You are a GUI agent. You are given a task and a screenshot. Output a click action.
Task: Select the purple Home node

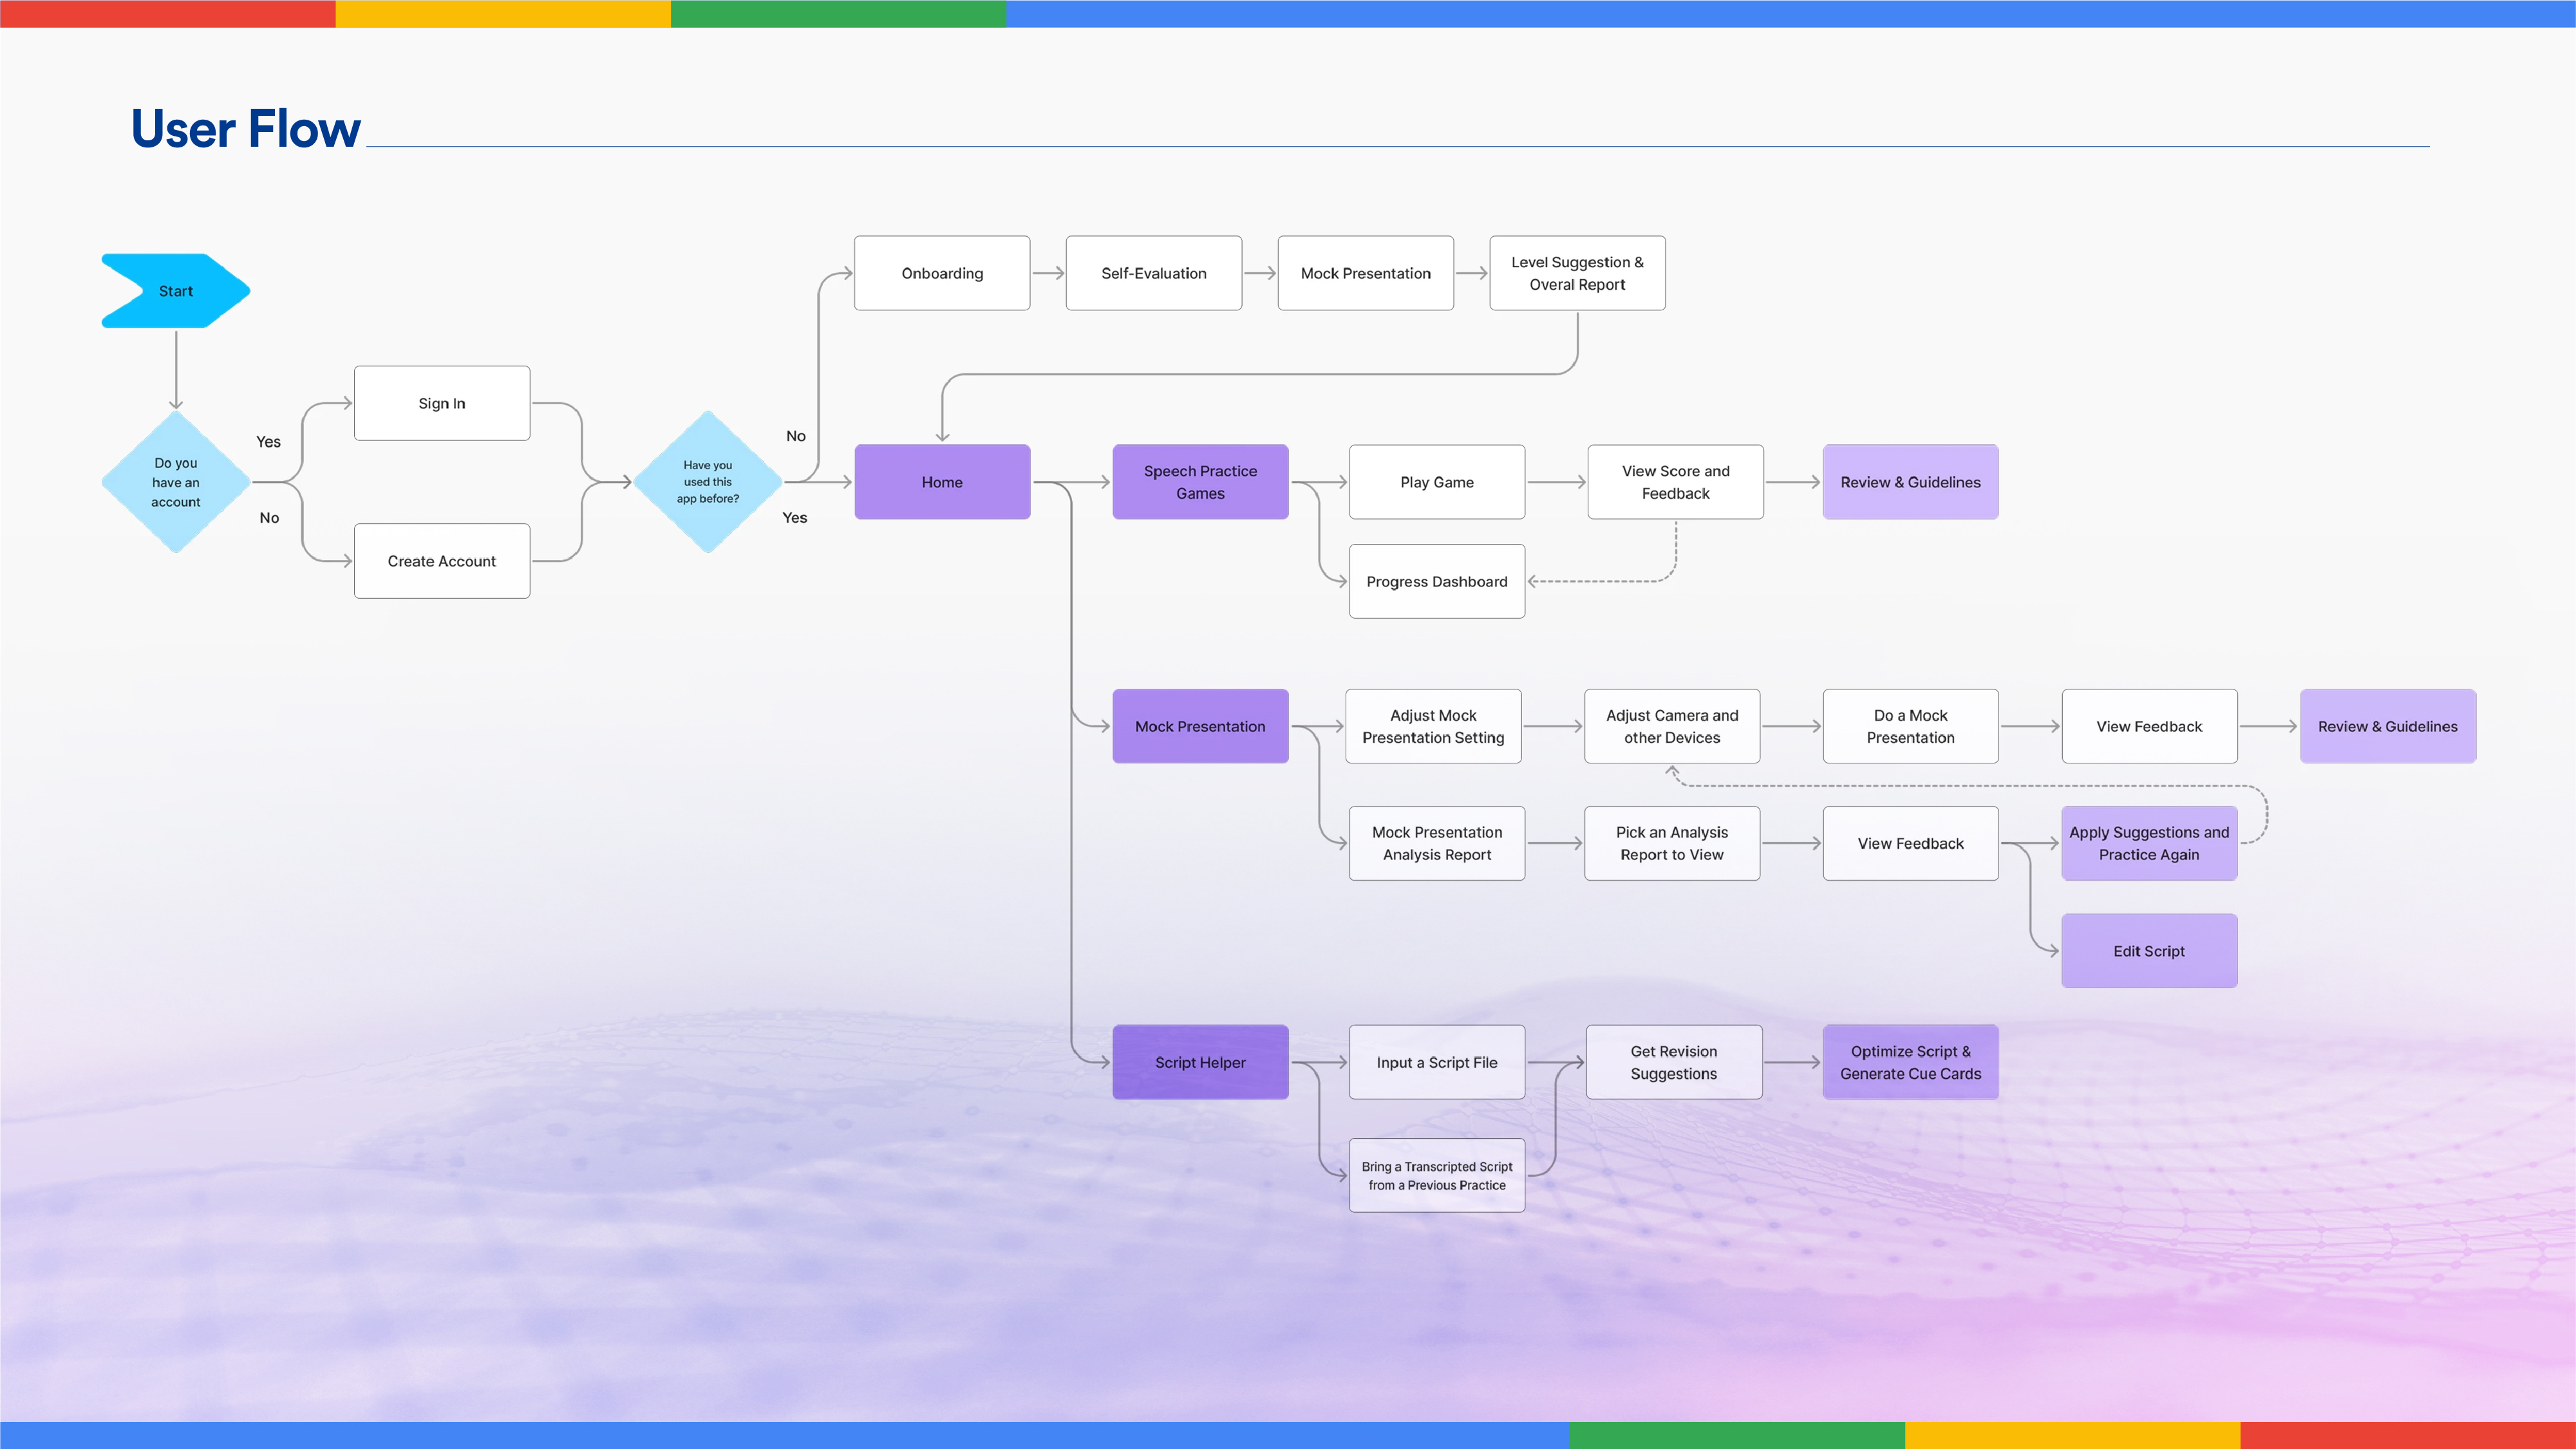coord(942,482)
